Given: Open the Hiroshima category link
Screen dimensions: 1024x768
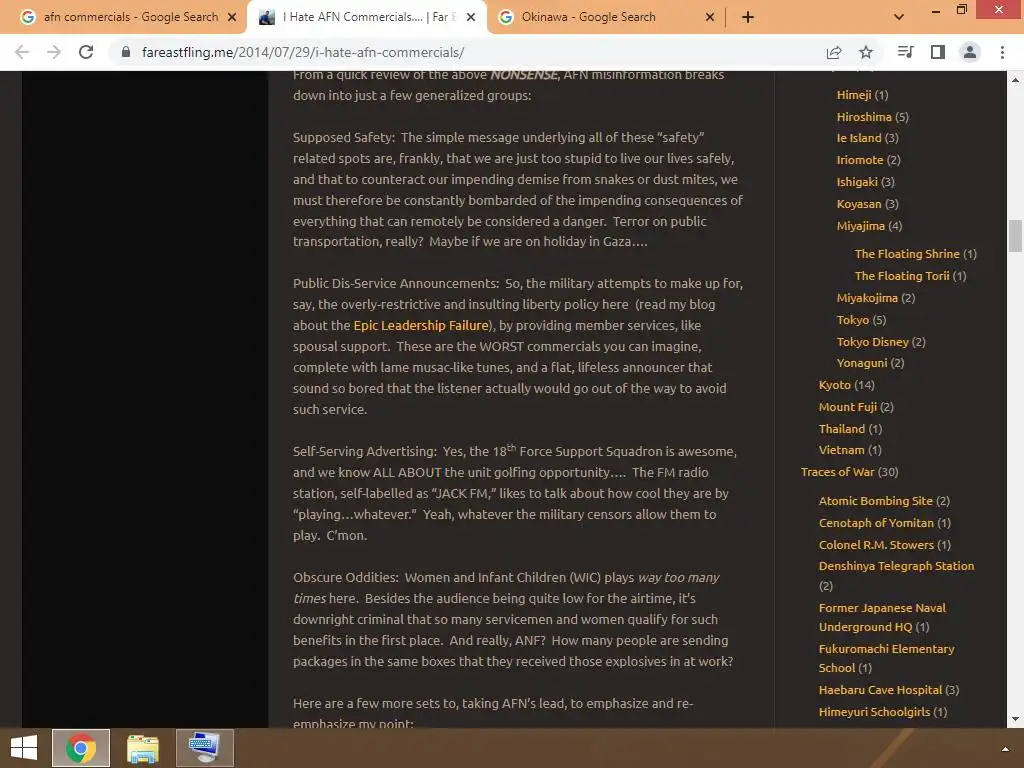Looking at the screenshot, I should point(864,117).
